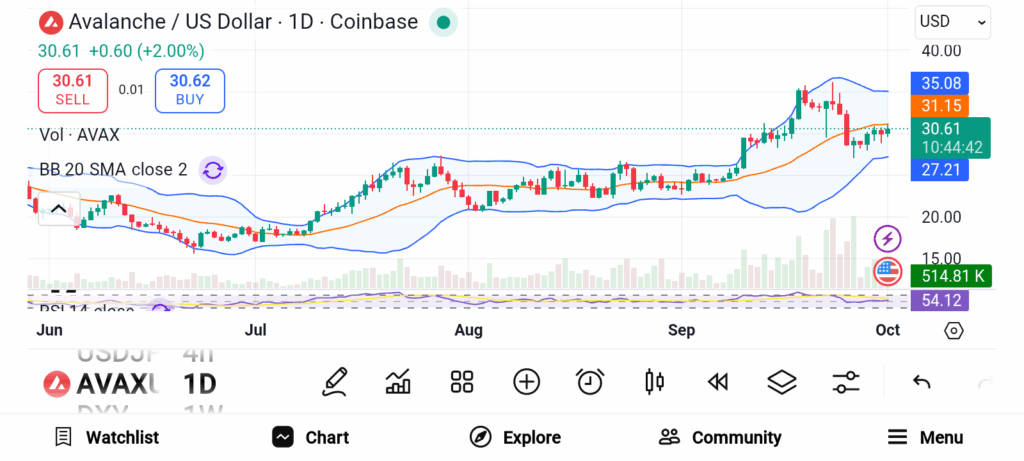Collapse the indicator legend chevron
Viewport: 1024px width, 461px height.
(58, 208)
